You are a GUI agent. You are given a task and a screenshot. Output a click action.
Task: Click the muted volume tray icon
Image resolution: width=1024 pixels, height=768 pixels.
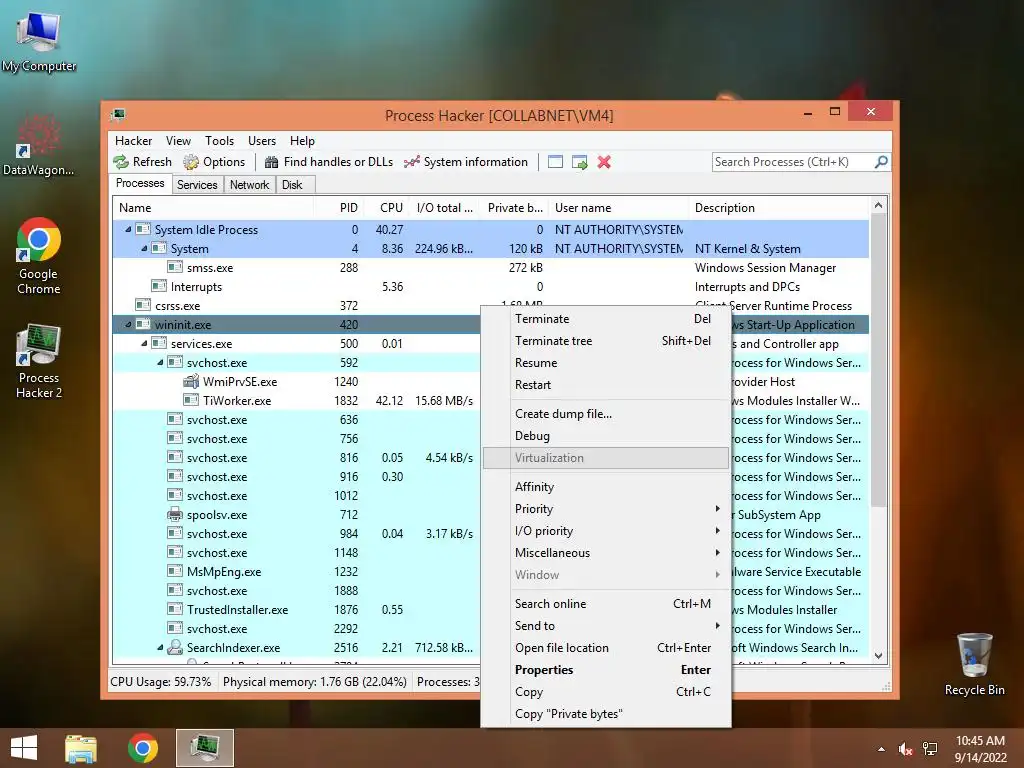coord(905,749)
